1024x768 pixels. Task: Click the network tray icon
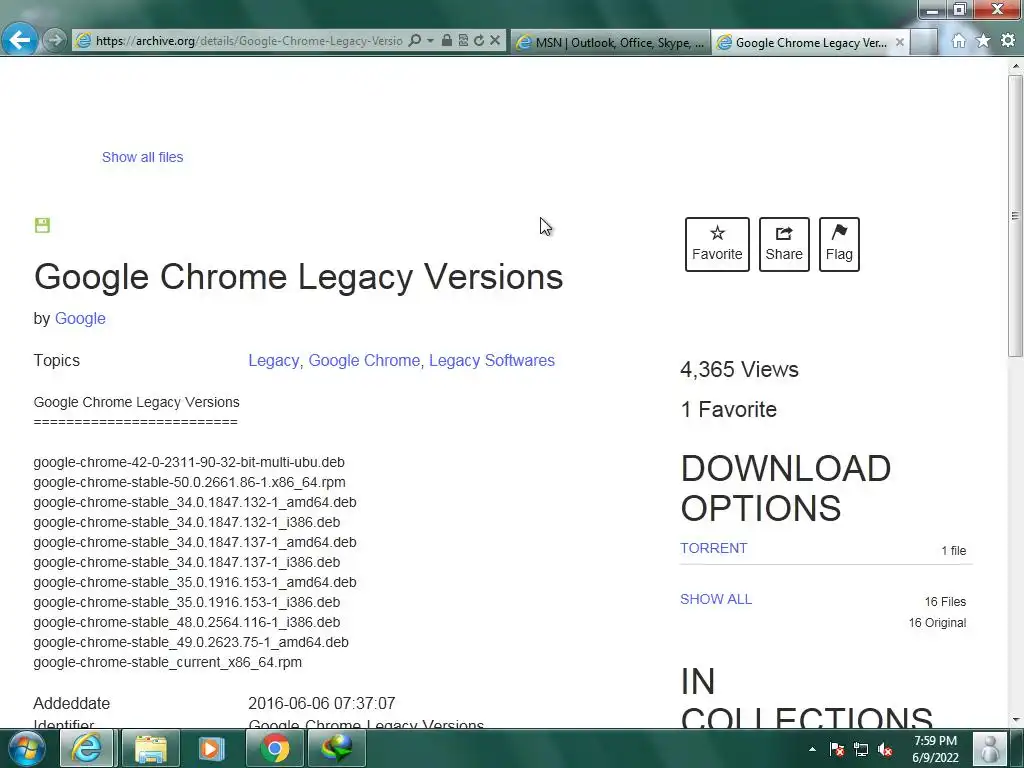point(861,749)
